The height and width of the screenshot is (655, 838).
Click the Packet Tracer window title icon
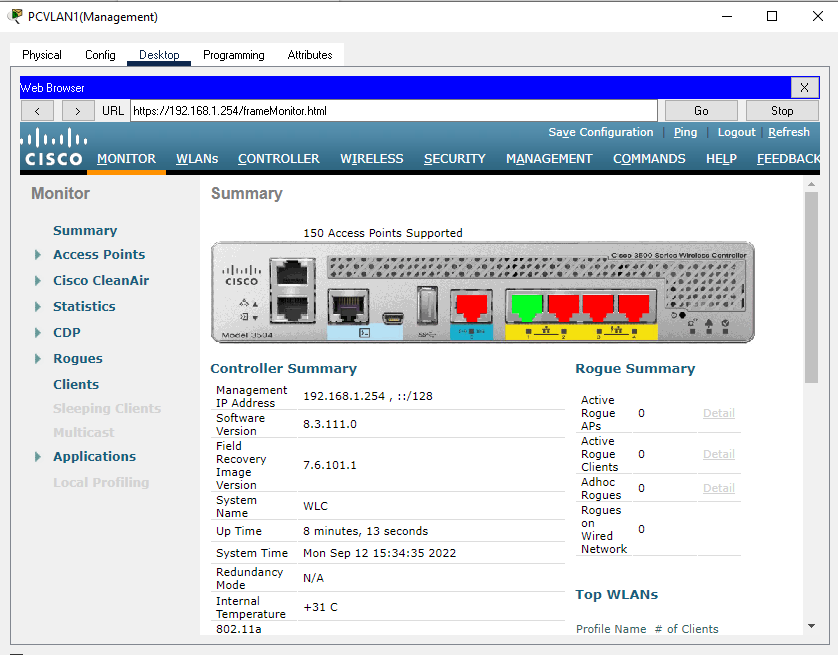(x=15, y=16)
